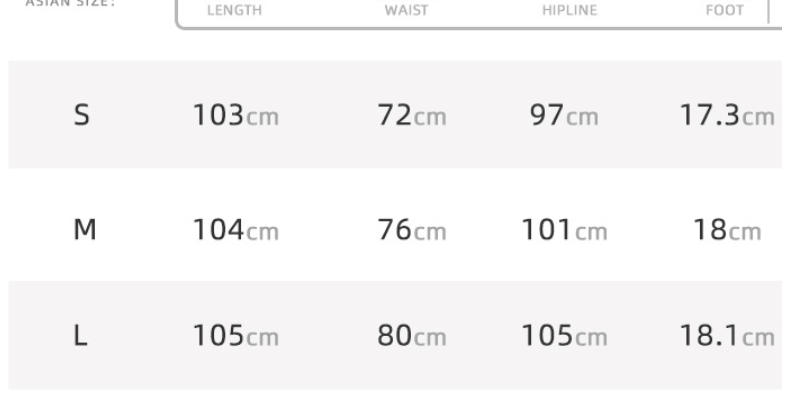
Task: Click the FOOT column header
Action: (x=724, y=10)
